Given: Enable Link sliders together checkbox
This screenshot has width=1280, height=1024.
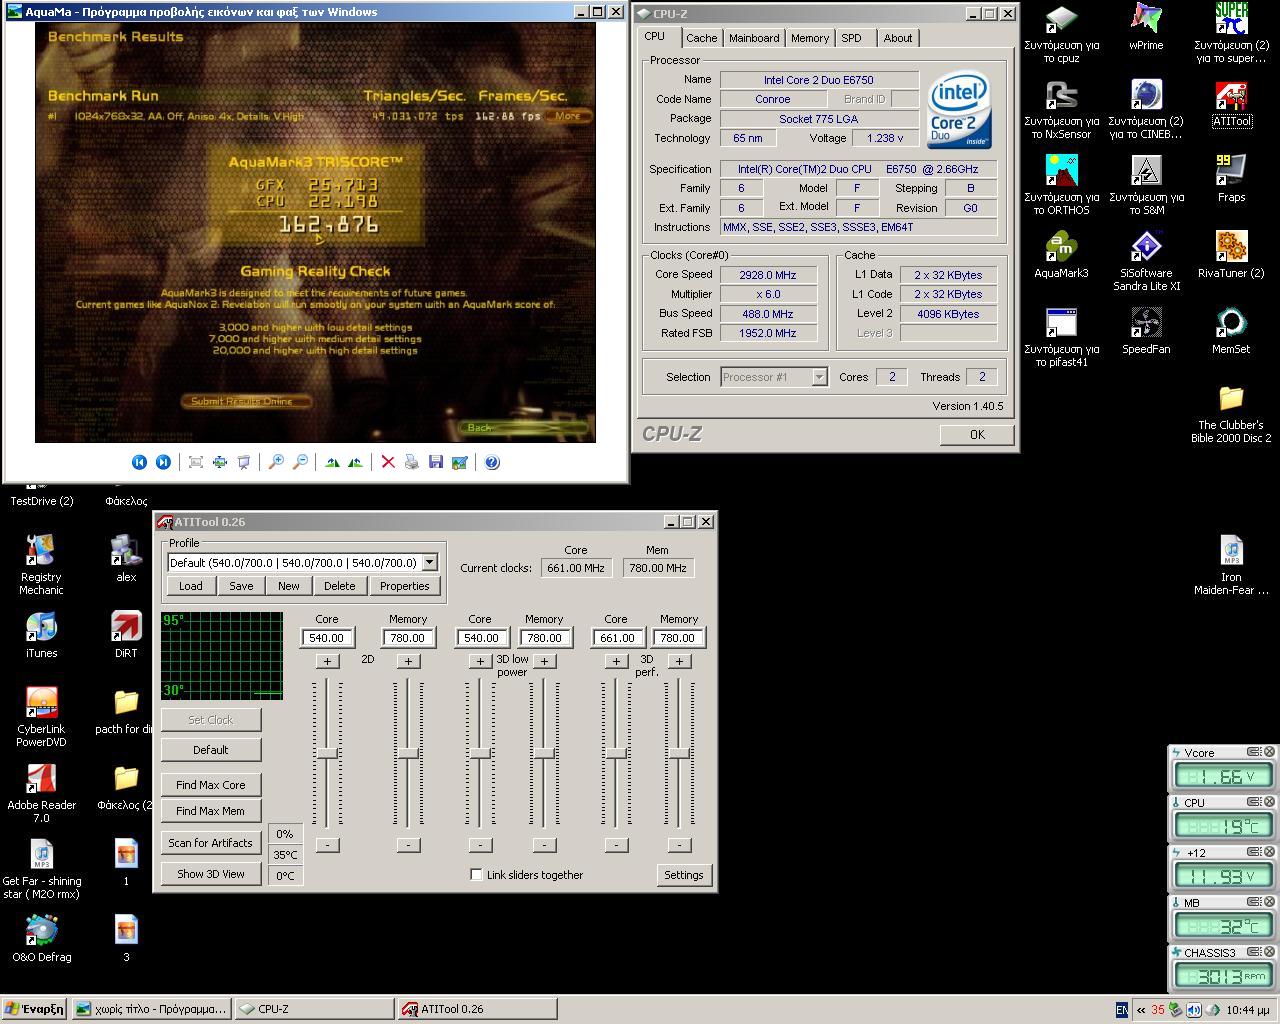Looking at the screenshot, I should [x=476, y=874].
